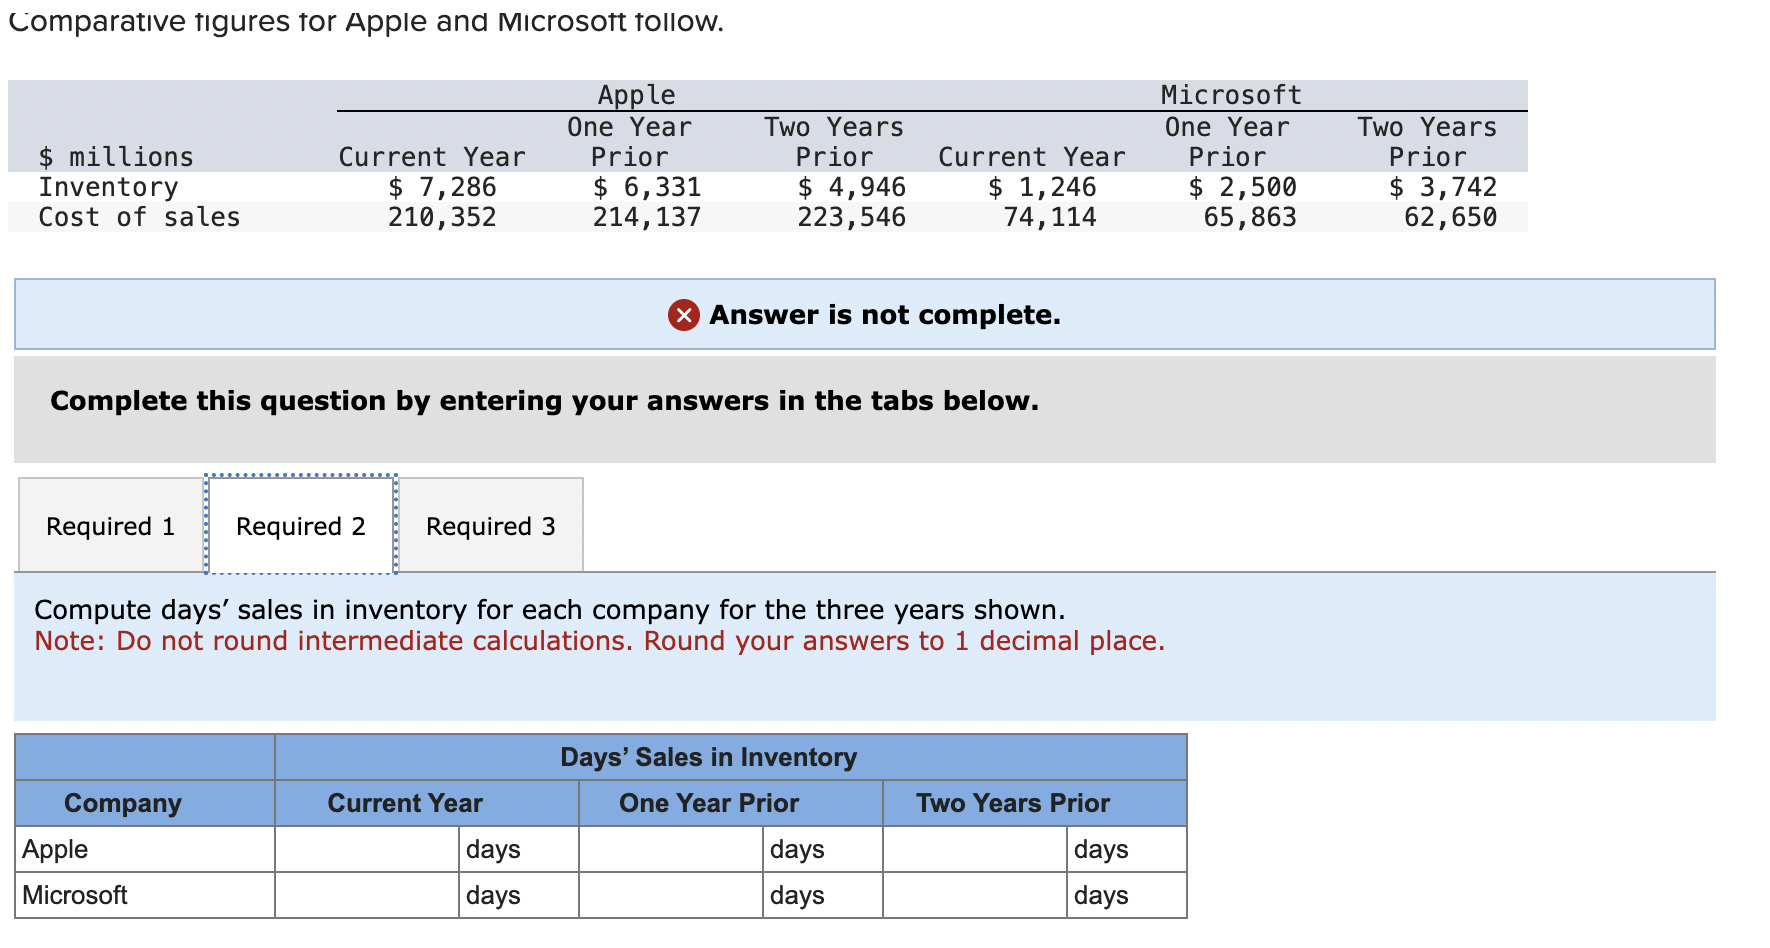Select the Required 2 tab
The height and width of the screenshot is (948, 1770).
point(301,525)
